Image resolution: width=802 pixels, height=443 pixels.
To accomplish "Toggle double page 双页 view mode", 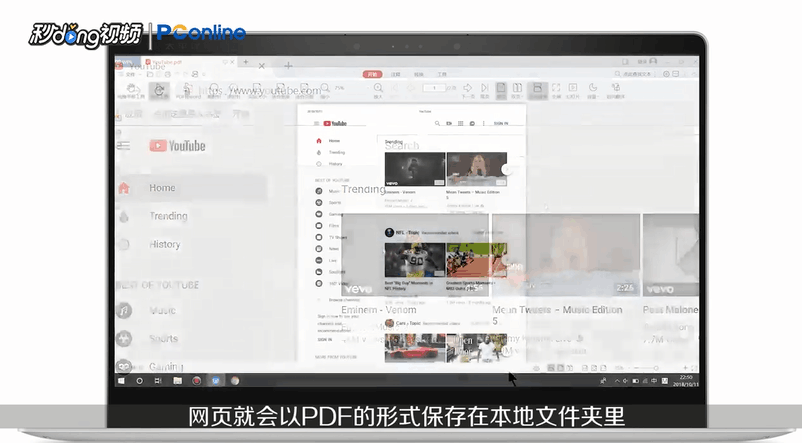I will click(x=517, y=91).
